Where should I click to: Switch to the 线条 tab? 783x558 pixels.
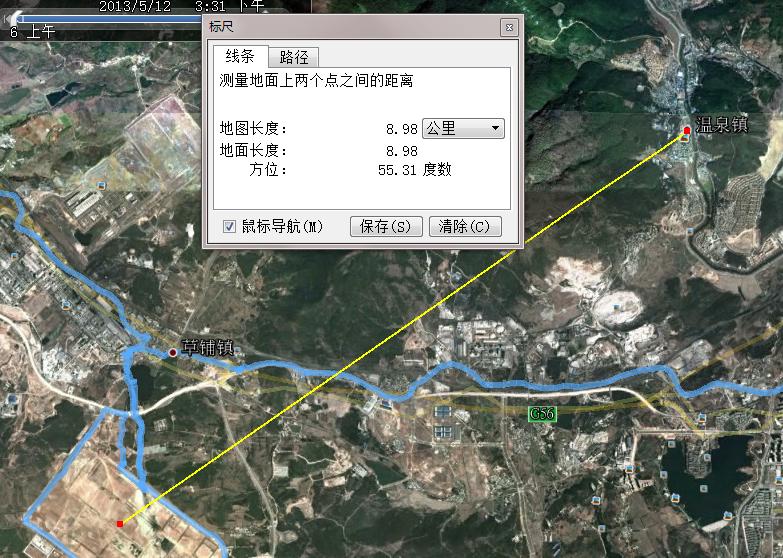[x=238, y=56]
